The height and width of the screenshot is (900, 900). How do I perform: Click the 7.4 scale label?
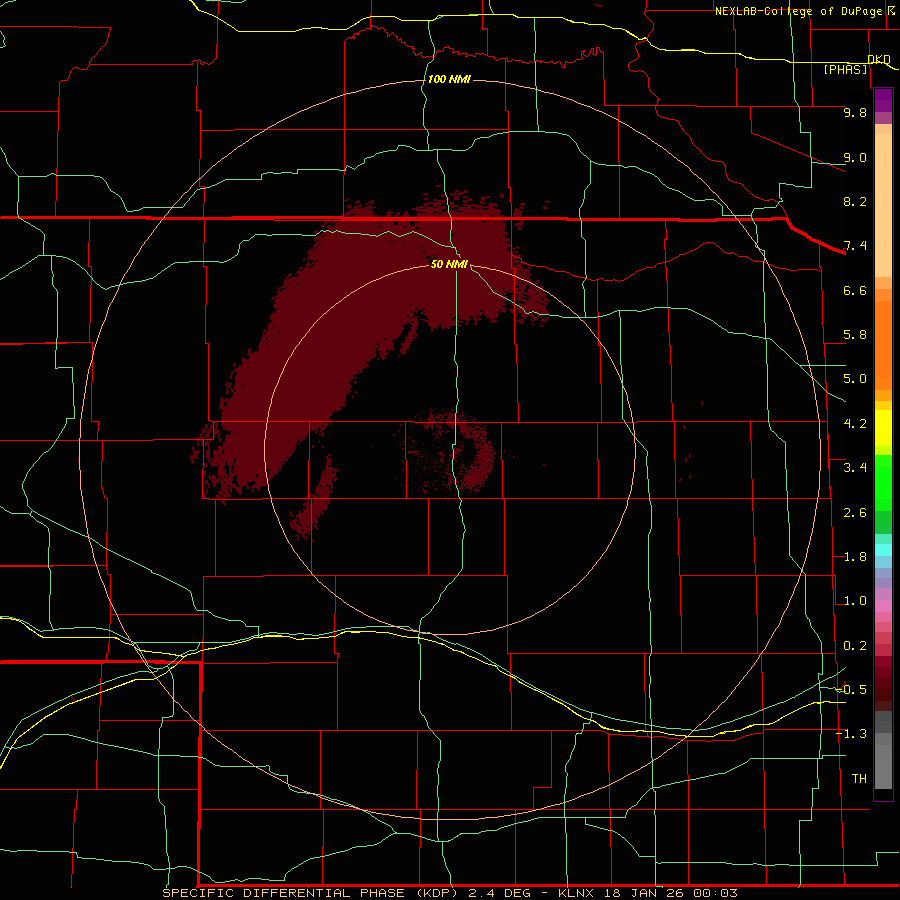click(855, 246)
